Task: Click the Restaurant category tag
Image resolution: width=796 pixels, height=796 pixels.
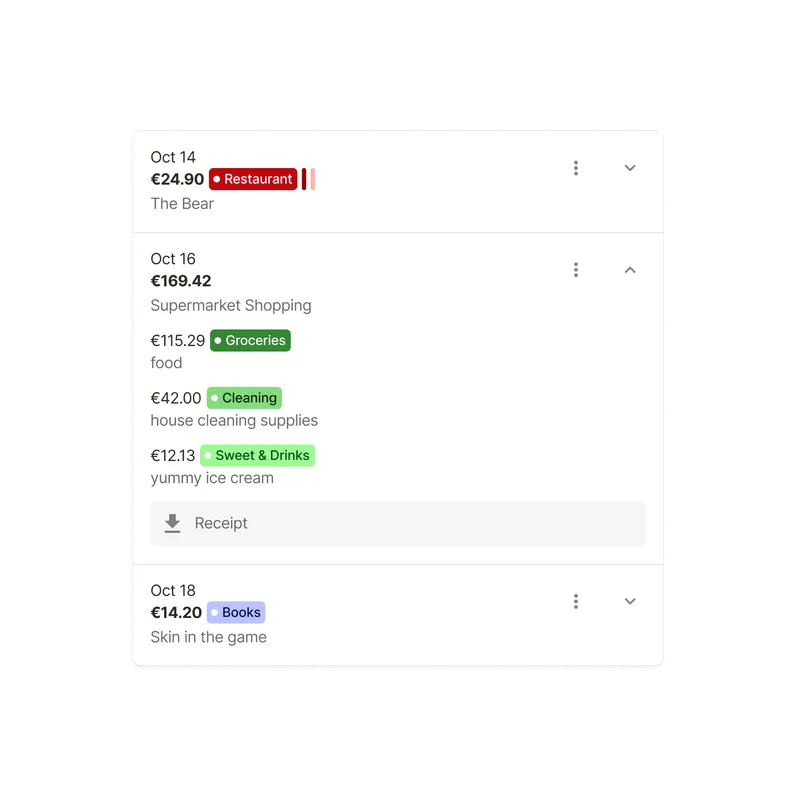Action: [x=253, y=179]
